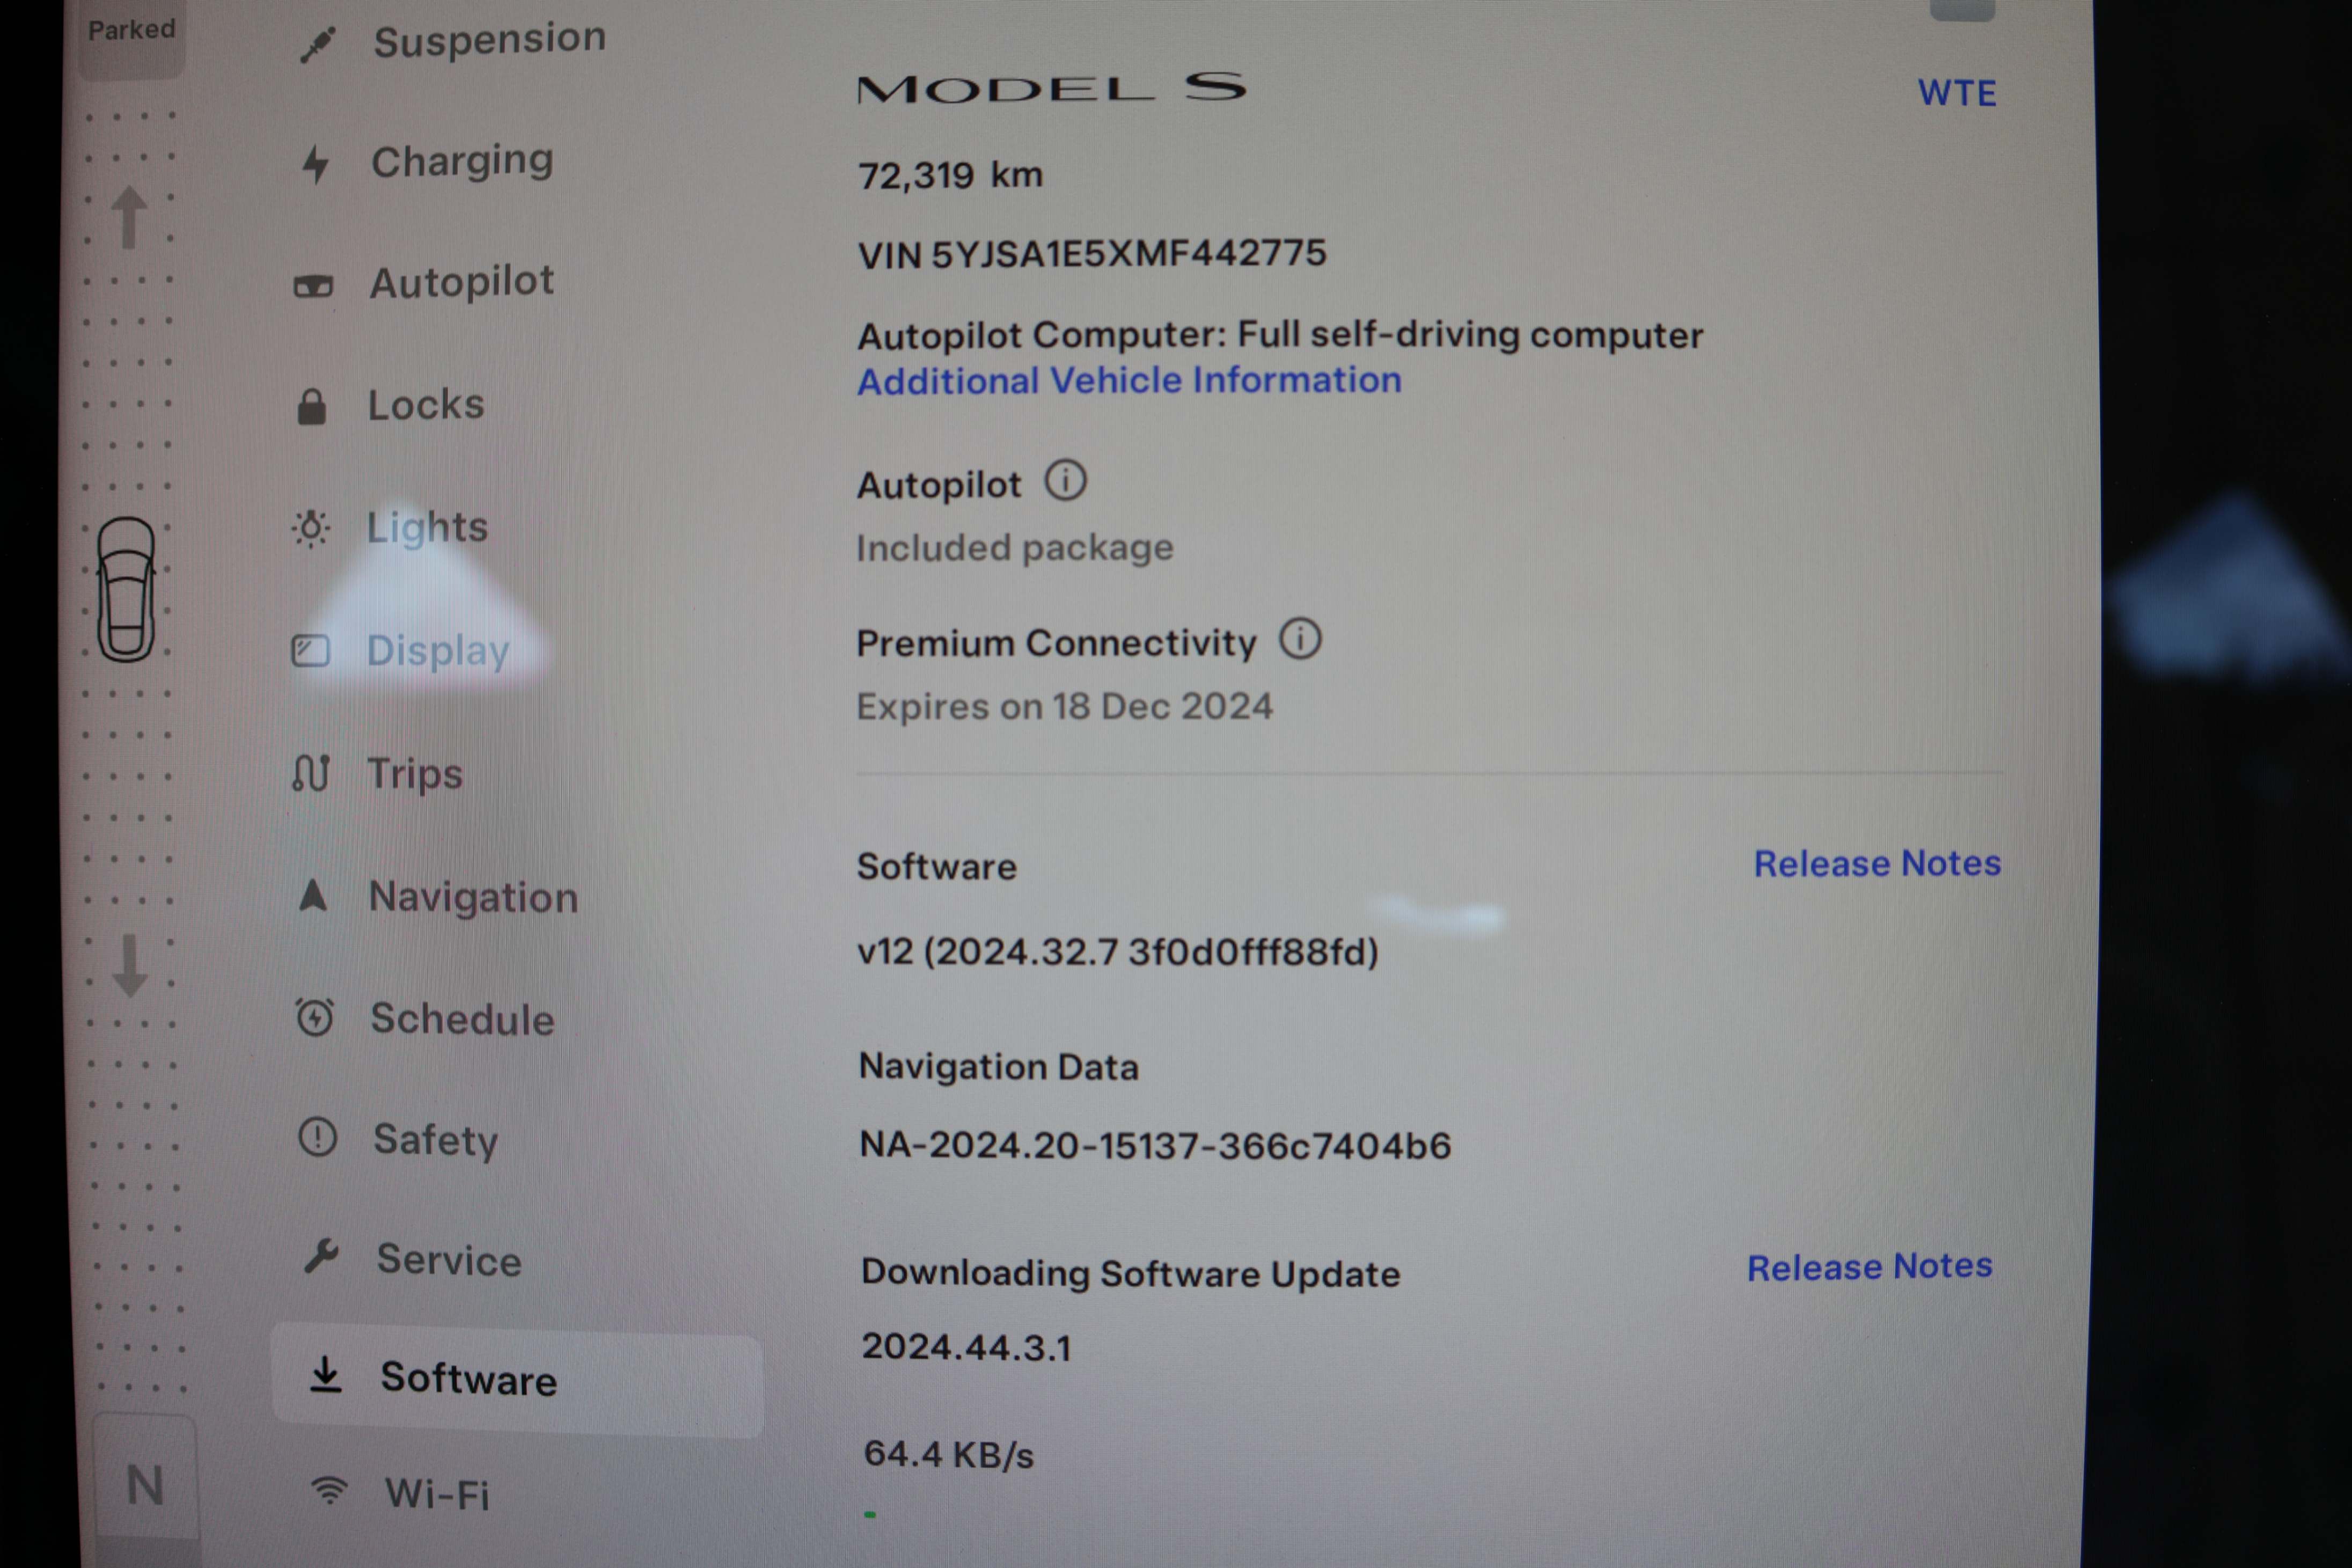
Task: Click the Service wrench icon
Action: pos(321,1256)
